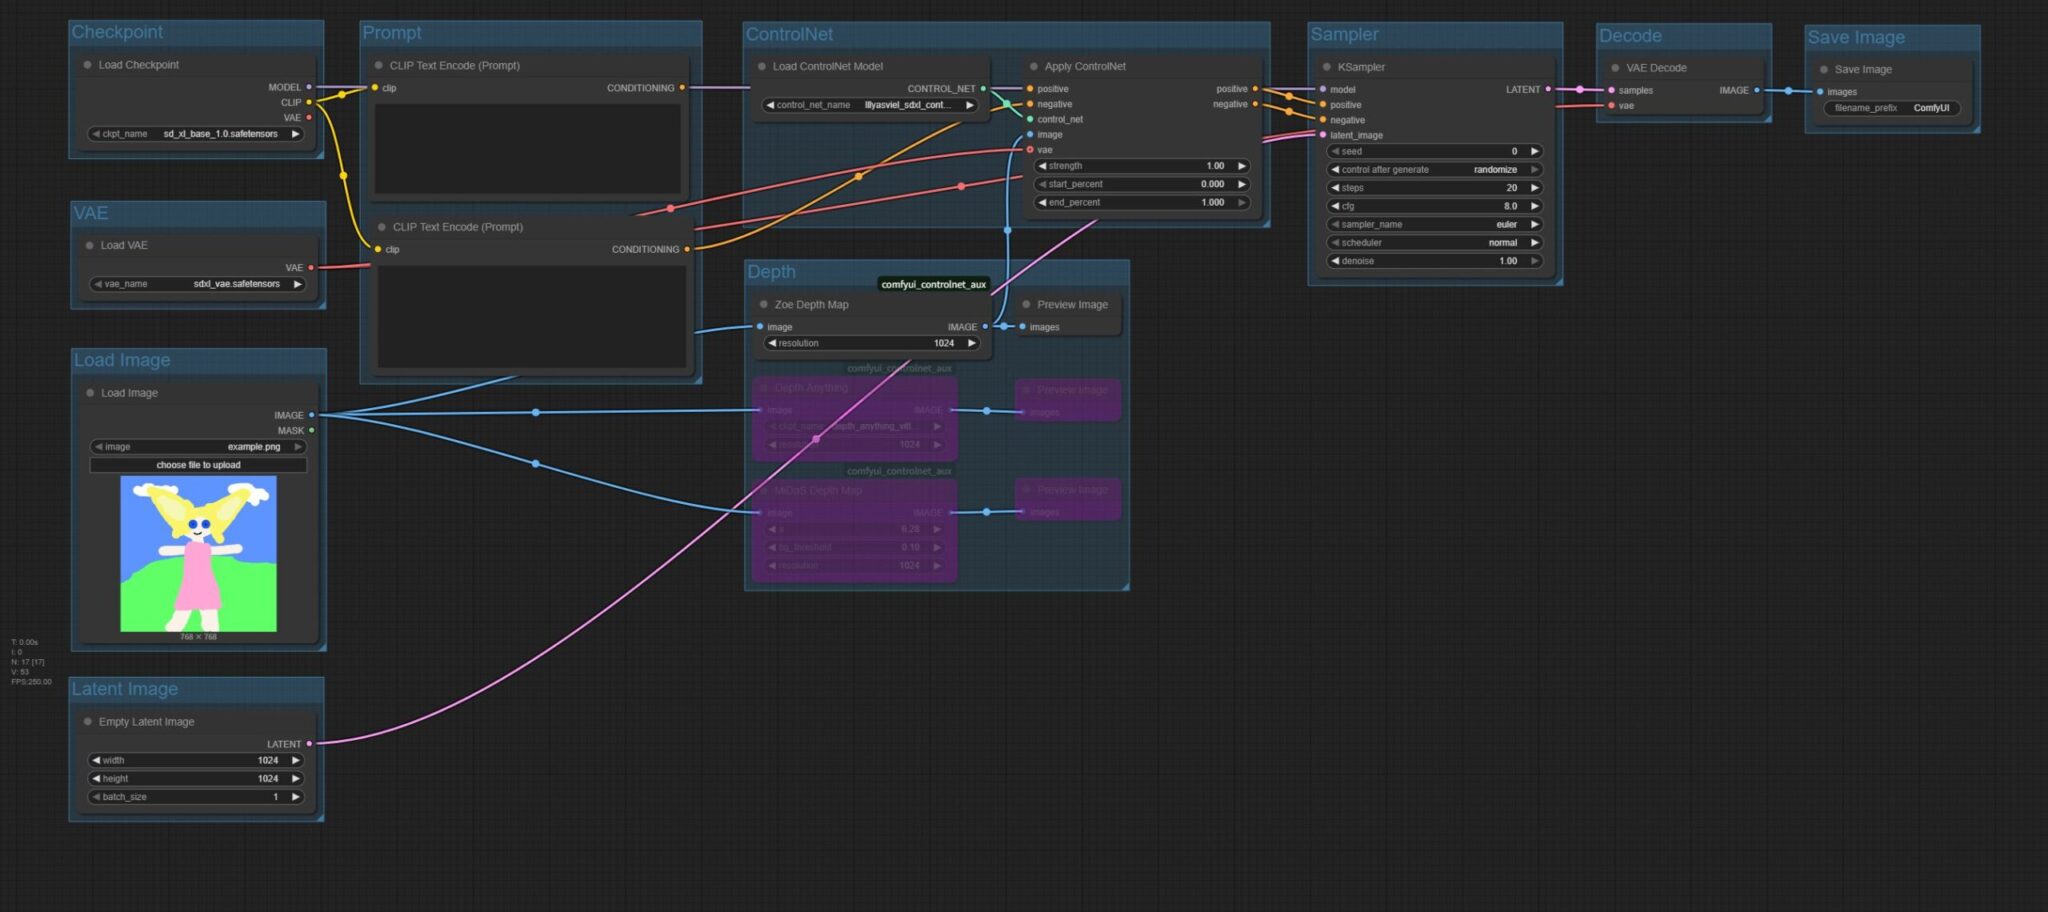Viewport: 2048px width, 912px height.
Task: Click the collapse dot on the Zoe Depth Map node
Action: point(764,304)
